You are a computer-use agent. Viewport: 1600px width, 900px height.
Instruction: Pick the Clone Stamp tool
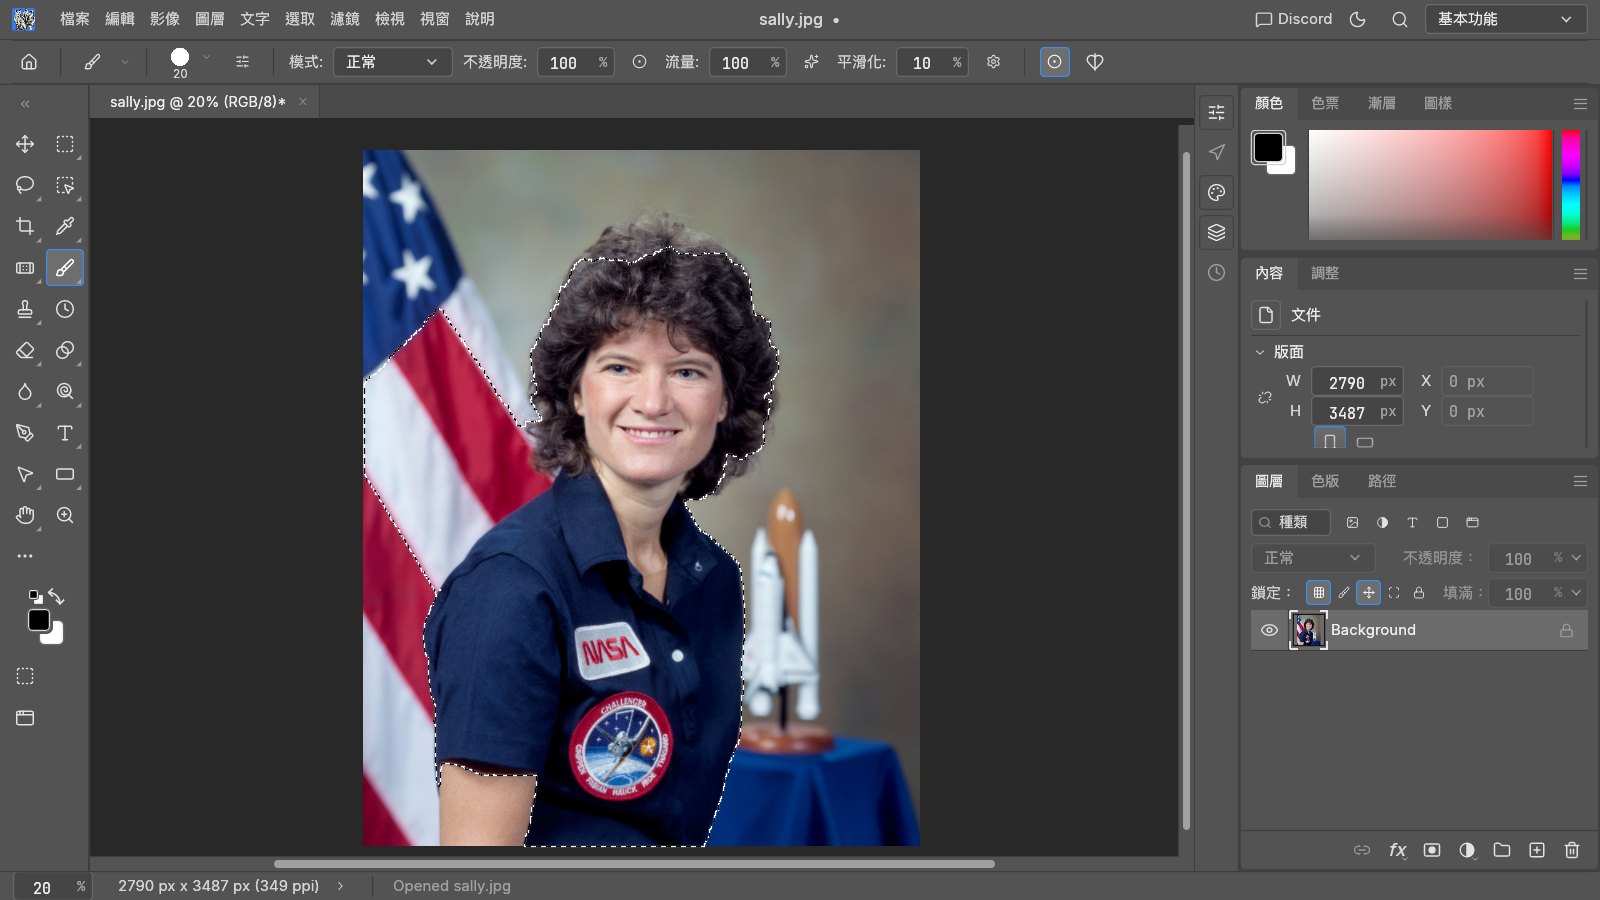click(x=25, y=309)
